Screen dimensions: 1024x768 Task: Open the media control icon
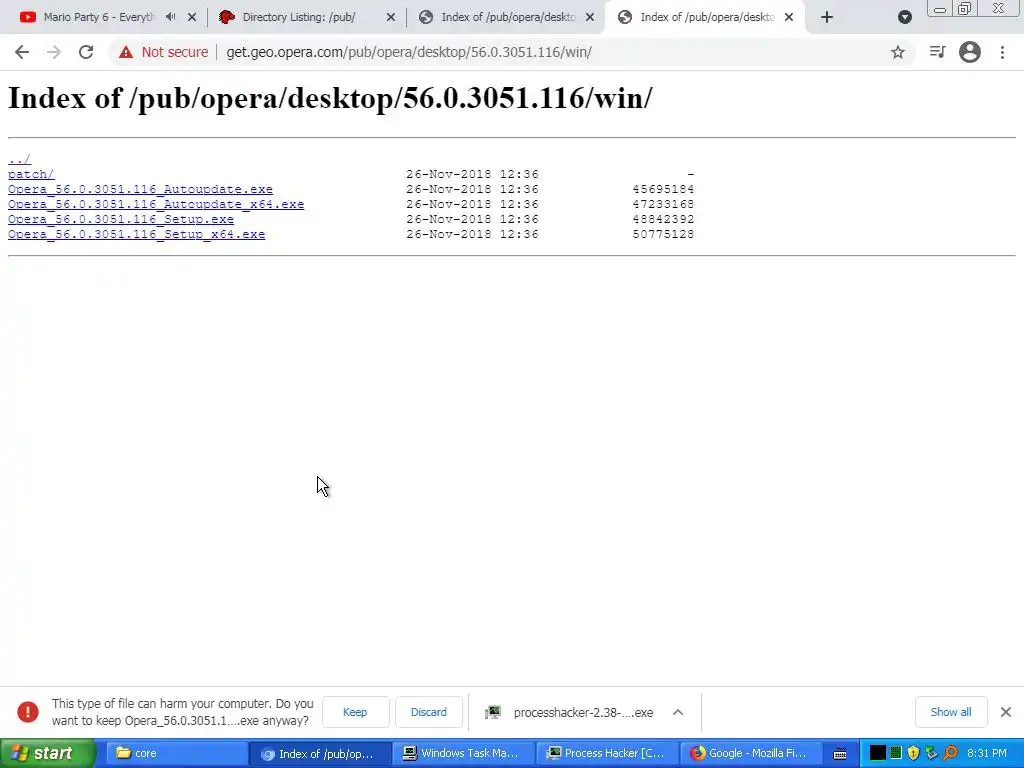click(937, 52)
